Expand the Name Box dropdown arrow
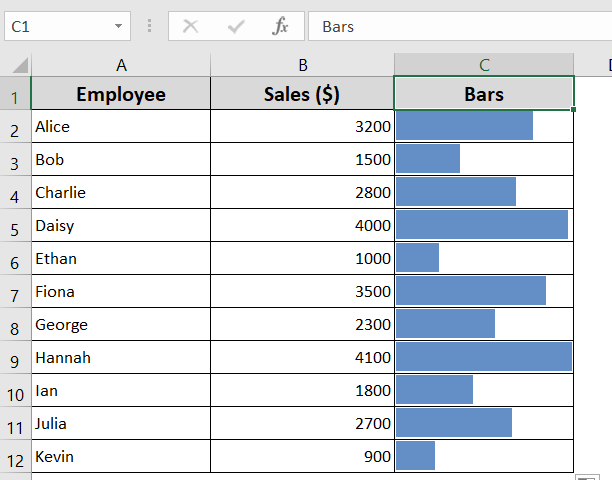Viewport: 612px width, 480px height. click(118, 26)
